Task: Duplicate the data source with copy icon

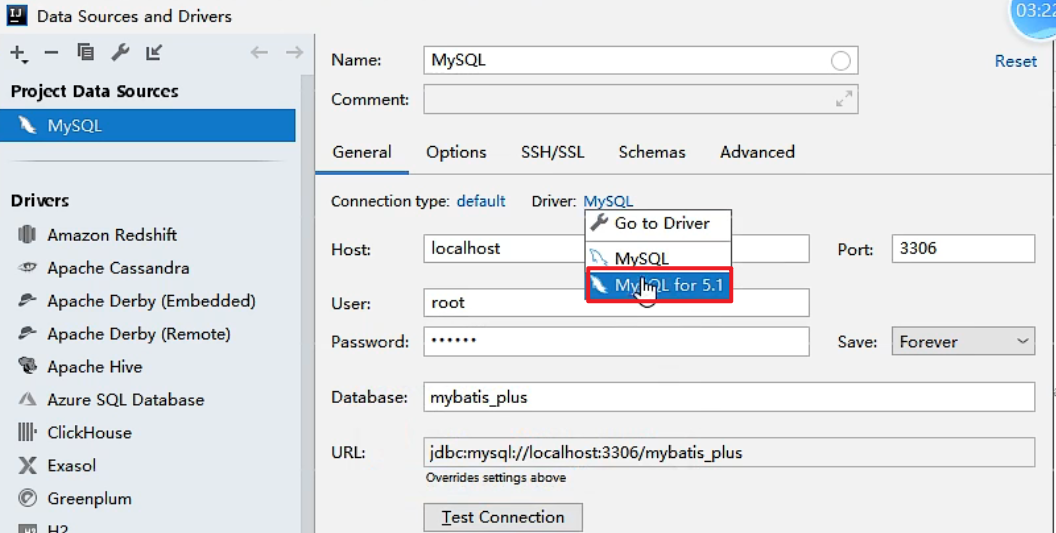Action: coord(86,52)
